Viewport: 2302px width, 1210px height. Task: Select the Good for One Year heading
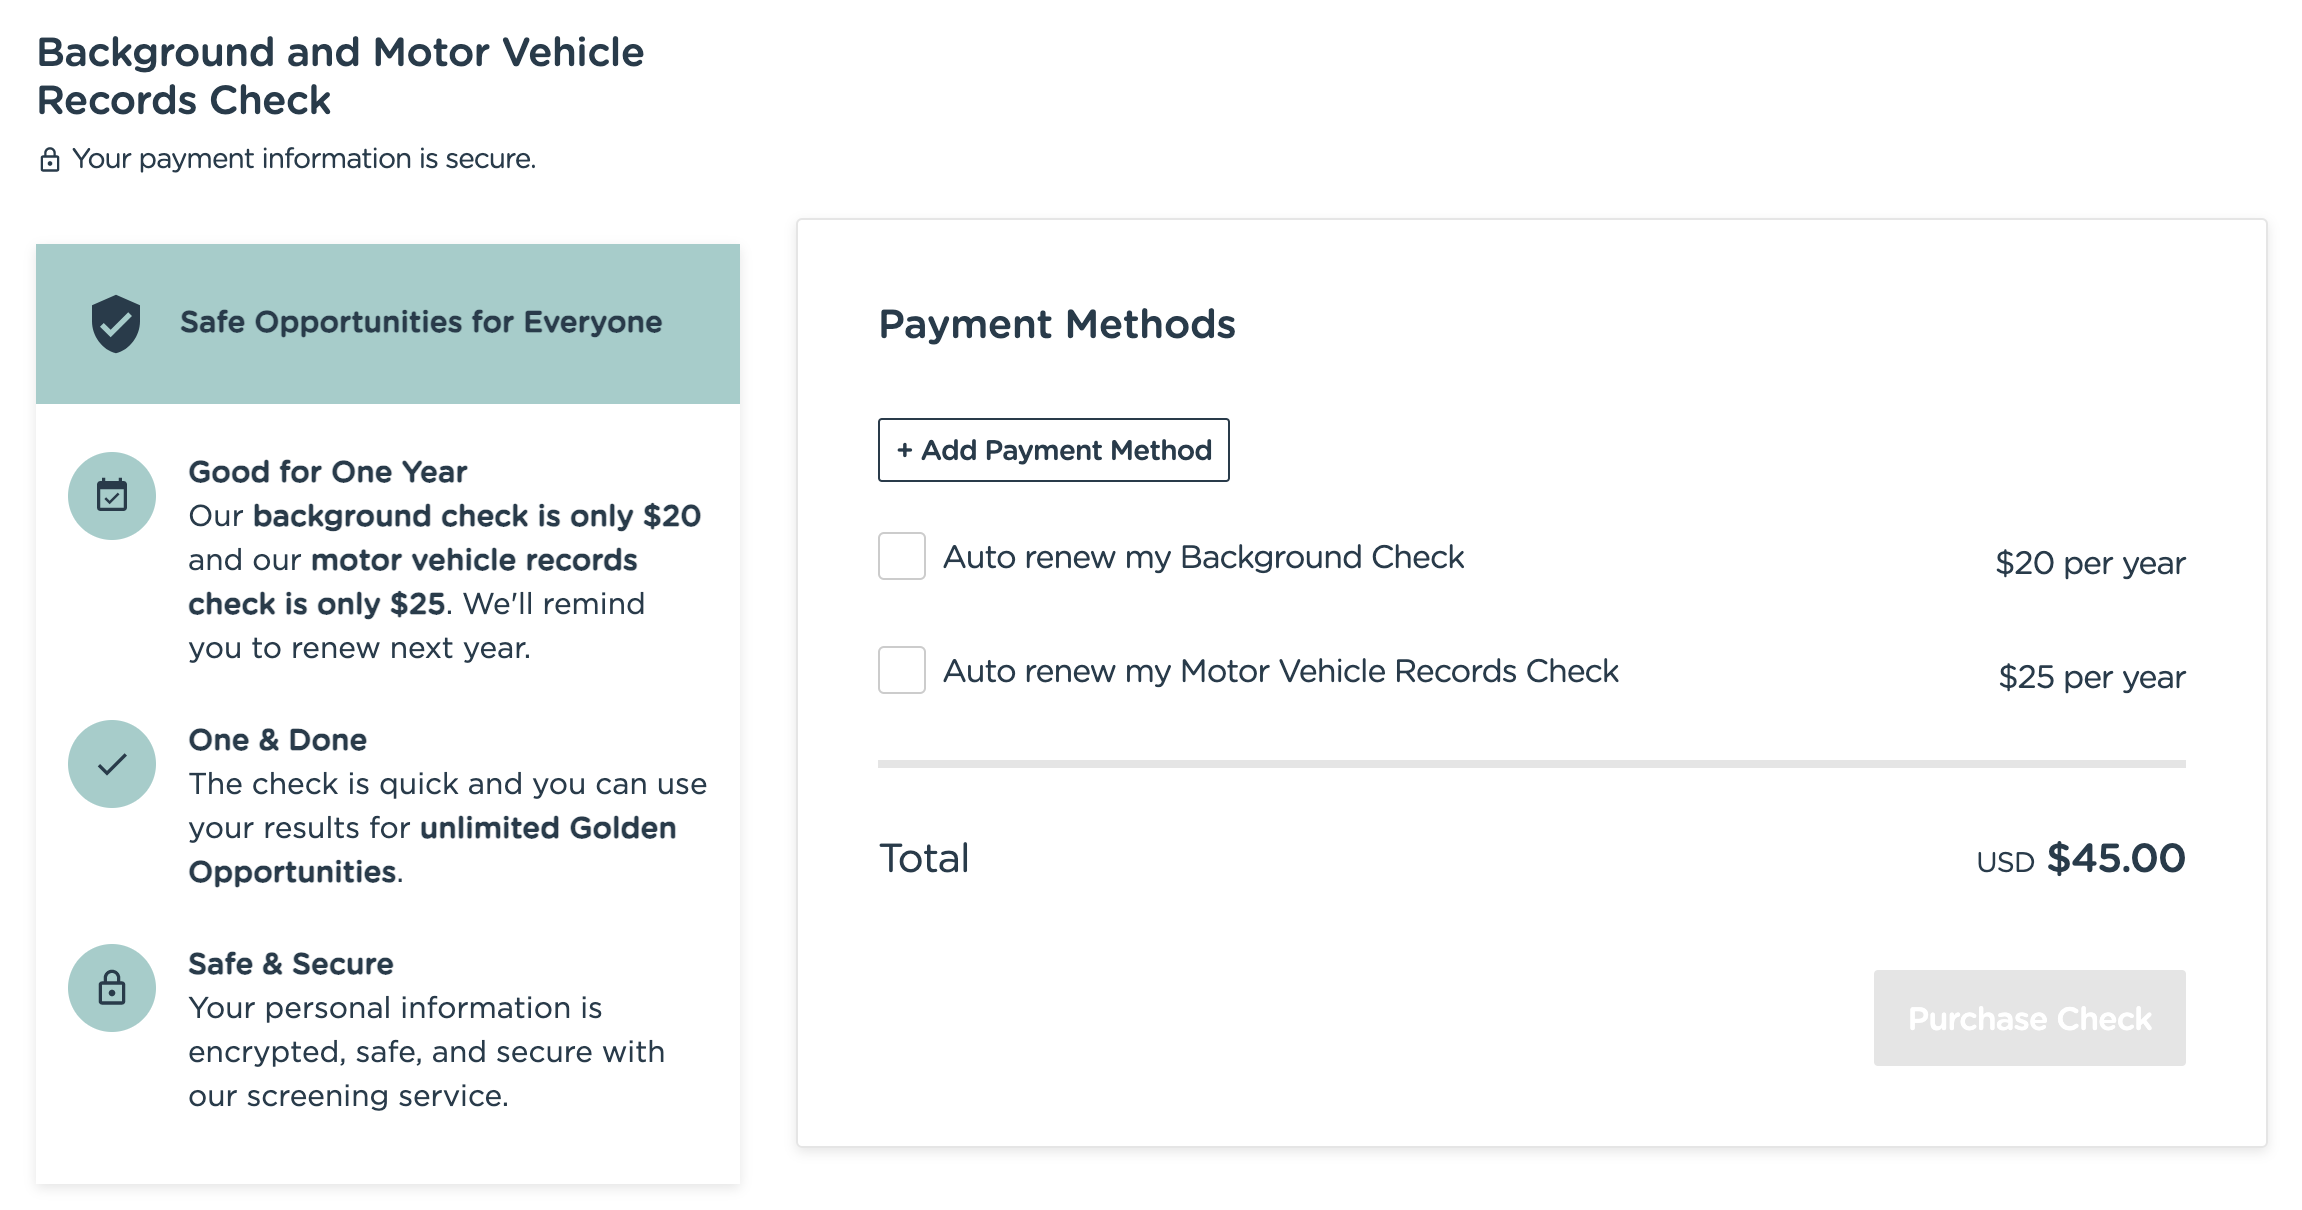(328, 472)
